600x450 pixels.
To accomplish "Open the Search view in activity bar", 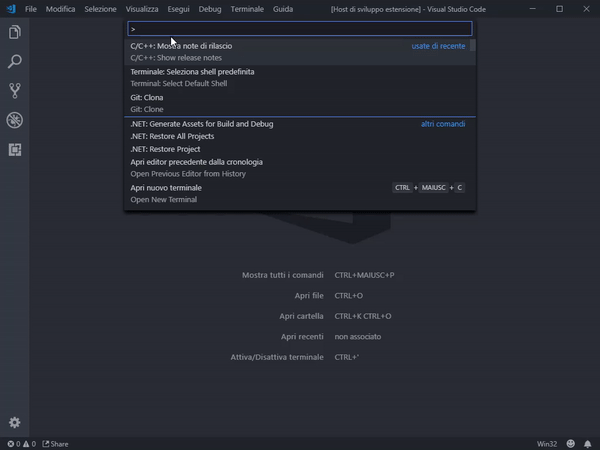I will point(15,61).
